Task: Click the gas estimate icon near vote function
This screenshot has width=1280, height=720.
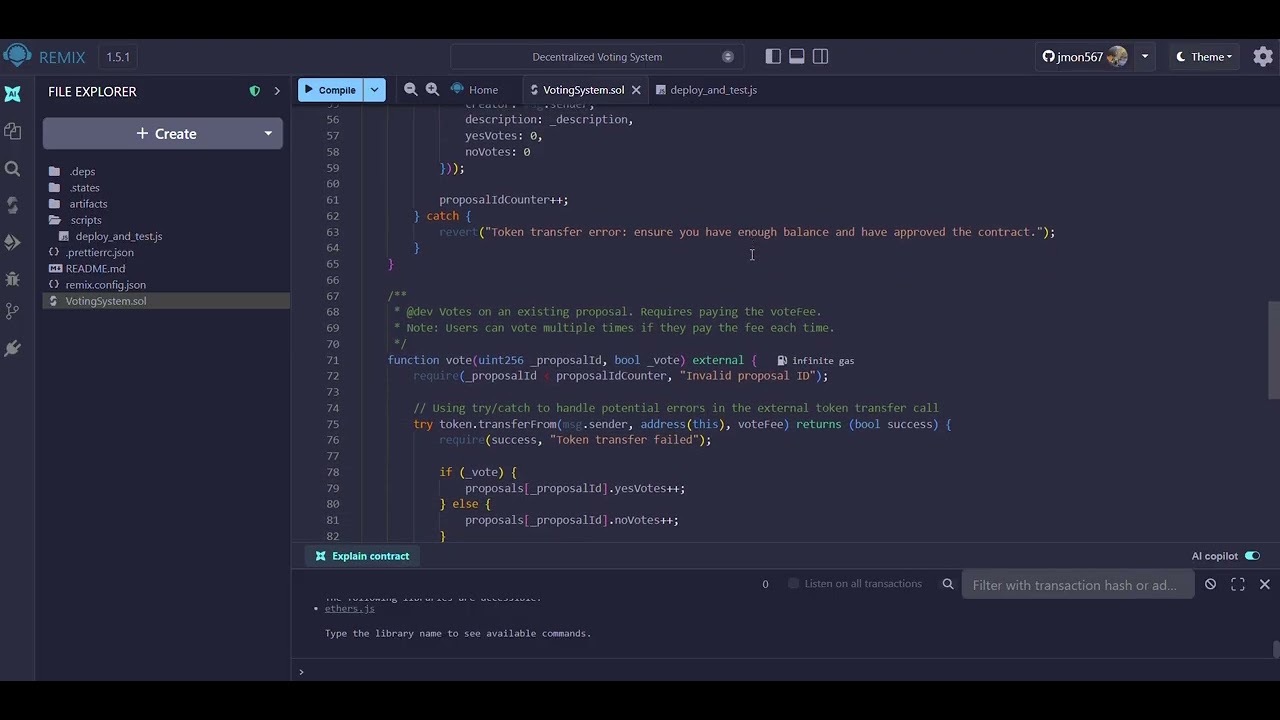Action: (x=782, y=360)
